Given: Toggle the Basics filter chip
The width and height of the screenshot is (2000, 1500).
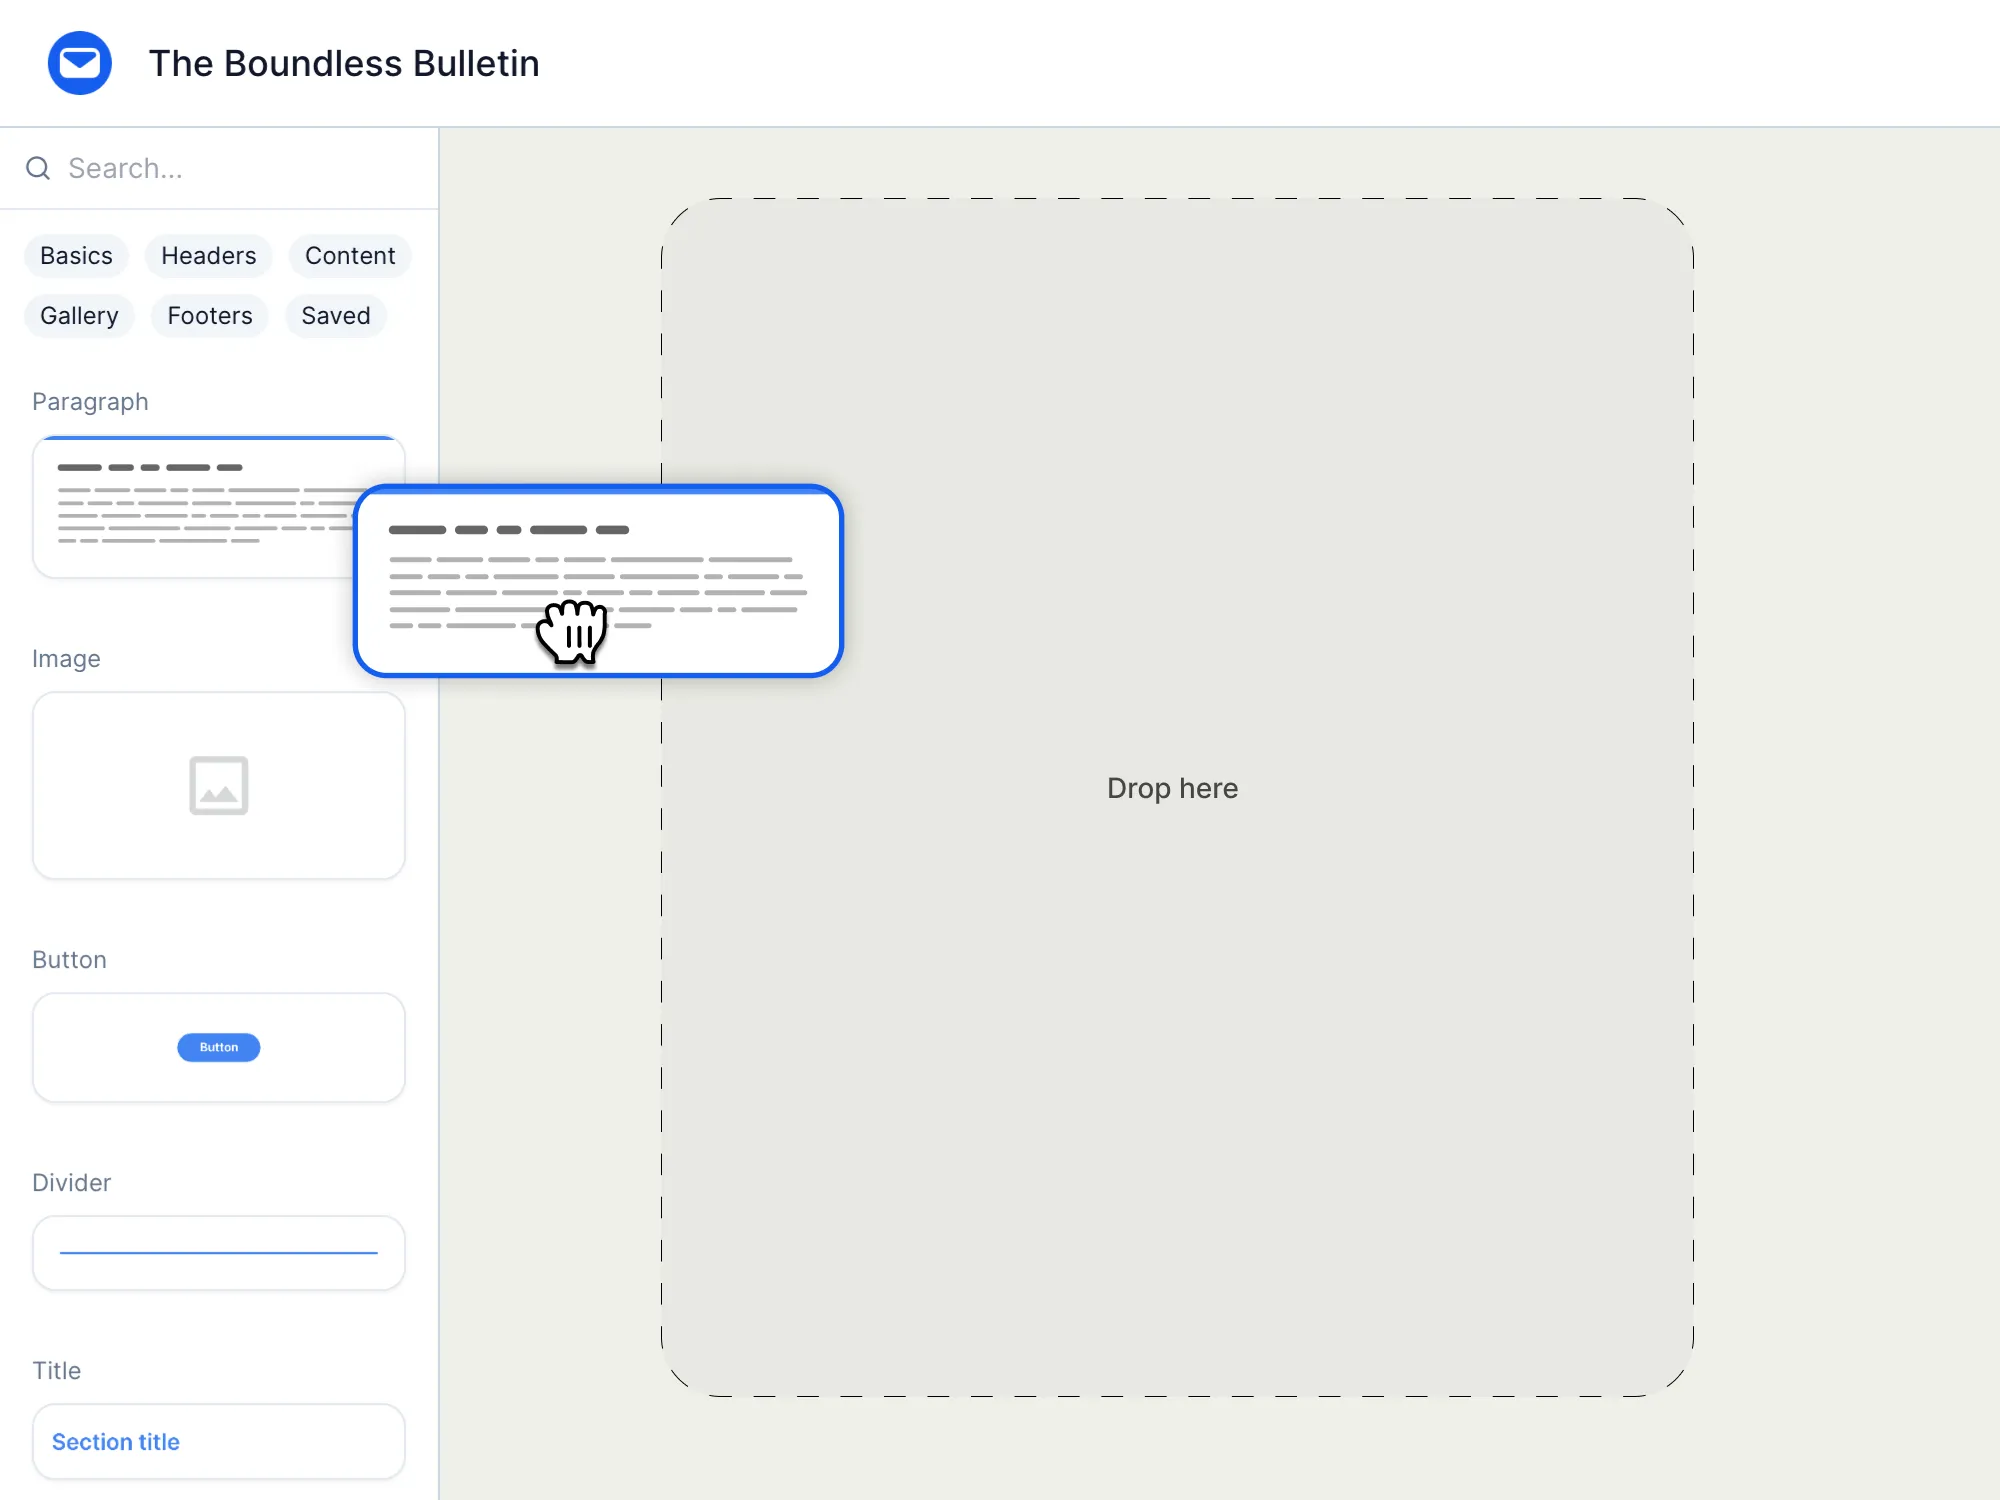Looking at the screenshot, I should (76, 255).
